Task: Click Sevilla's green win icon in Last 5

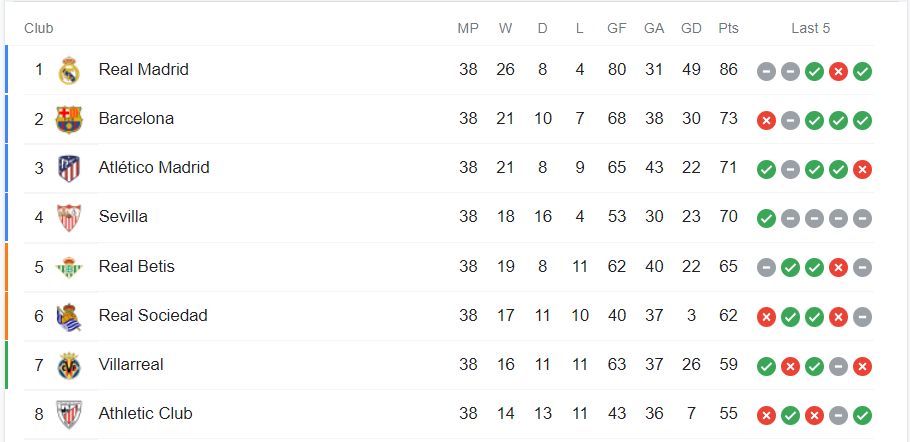Action: (x=766, y=219)
